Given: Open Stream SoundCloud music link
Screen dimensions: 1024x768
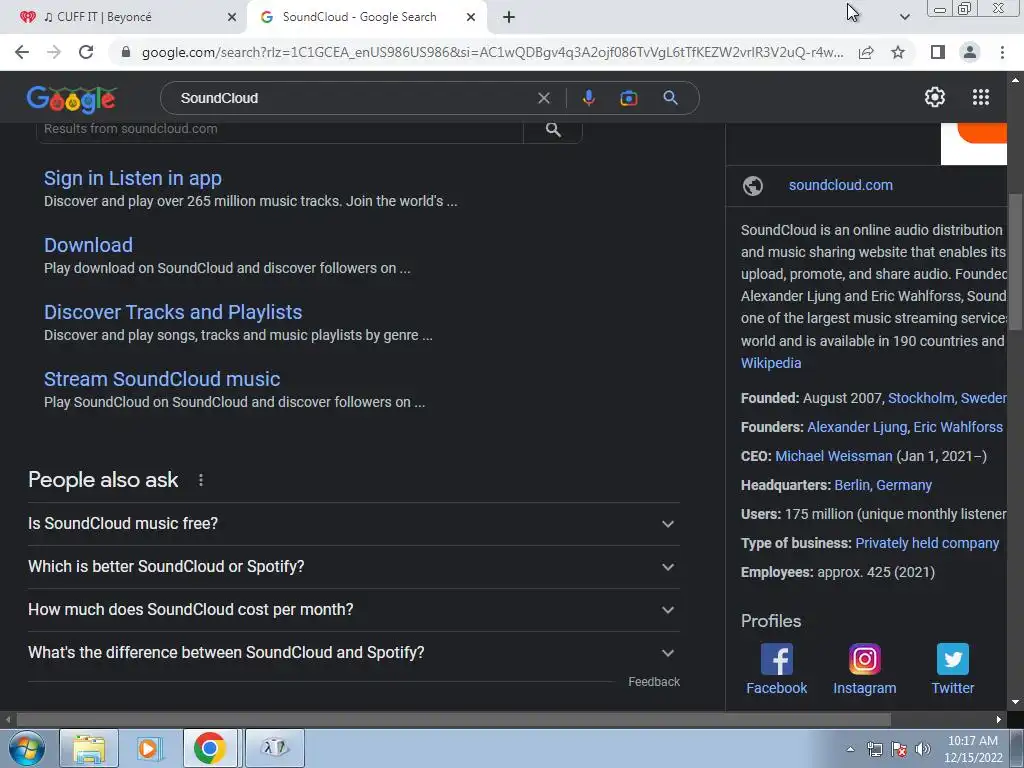Looking at the screenshot, I should [x=162, y=379].
